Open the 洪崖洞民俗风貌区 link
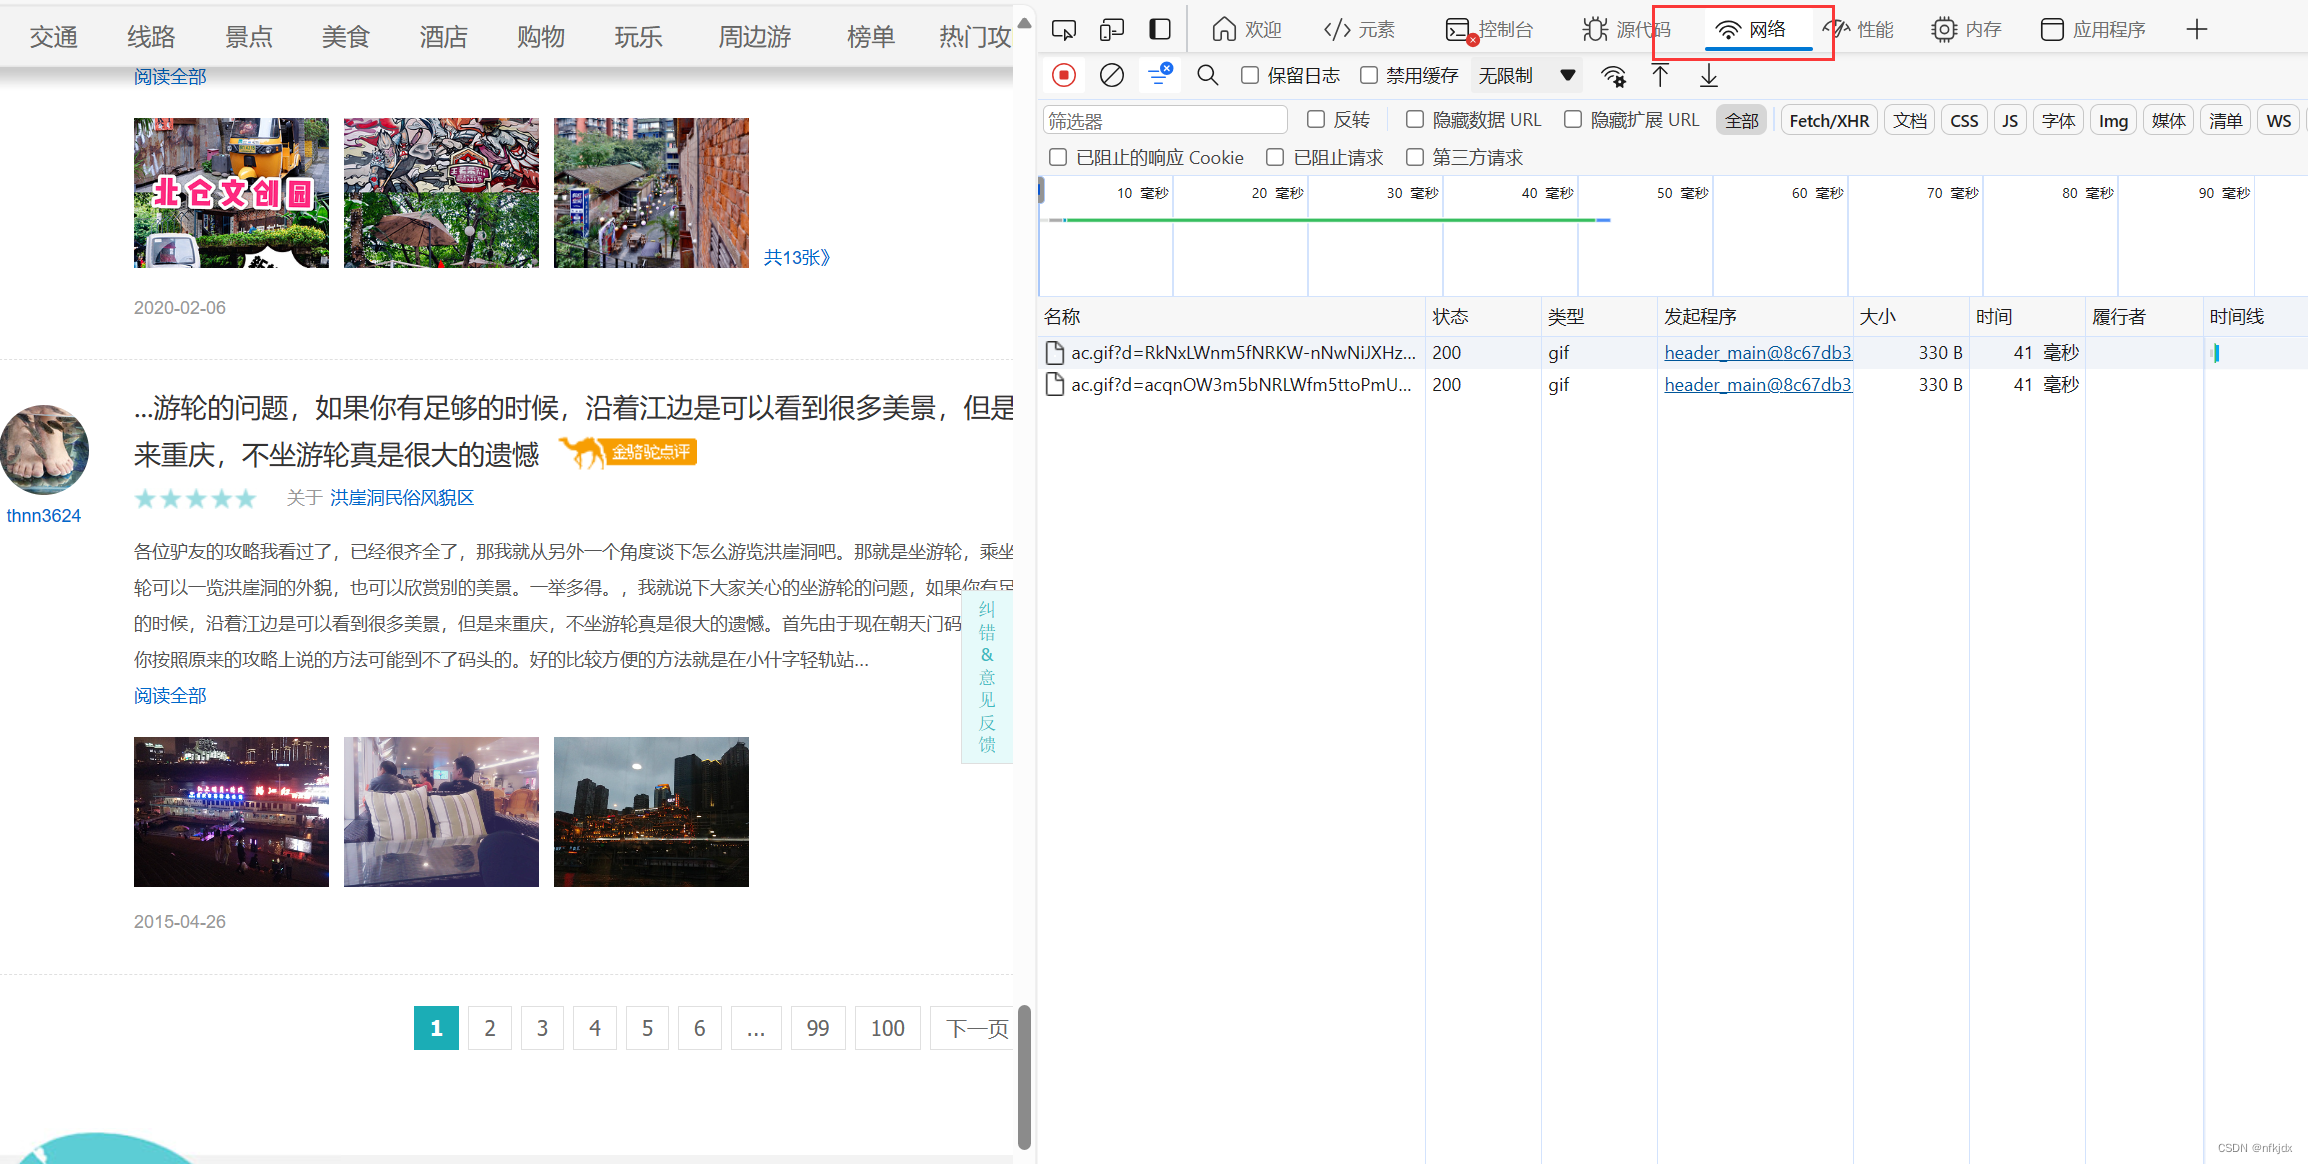The image size is (2308, 1164). click(x=401, y=498)
